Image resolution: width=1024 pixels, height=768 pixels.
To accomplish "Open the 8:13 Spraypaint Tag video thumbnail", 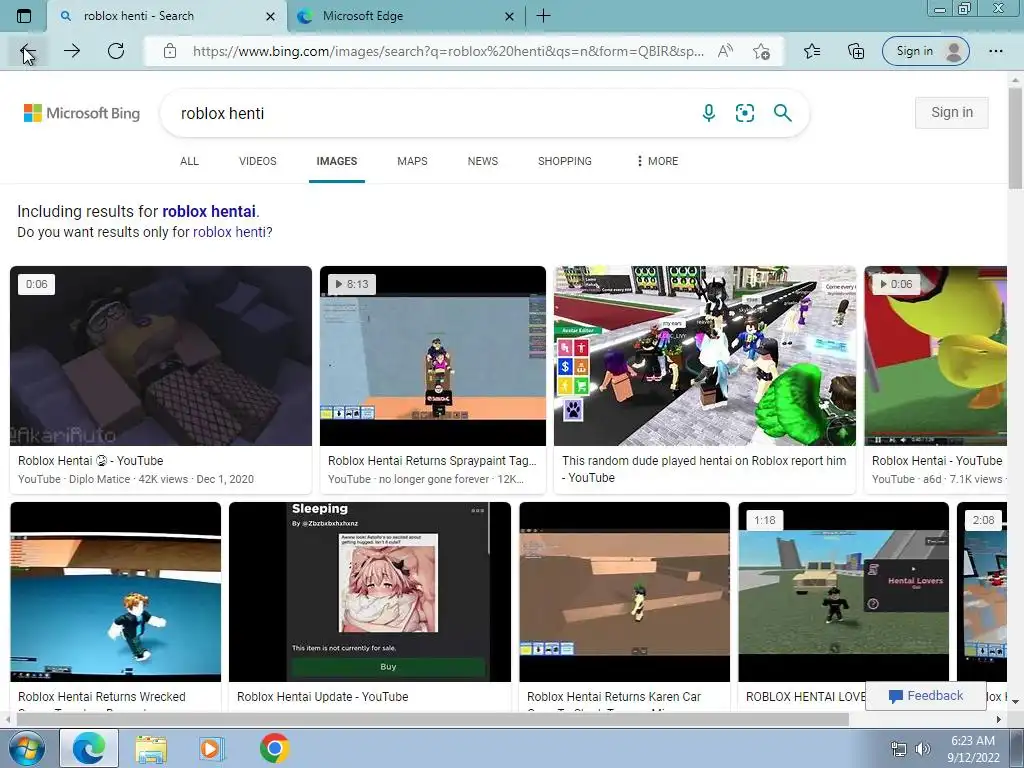I will pyautogui.click(x=433, y=356).
